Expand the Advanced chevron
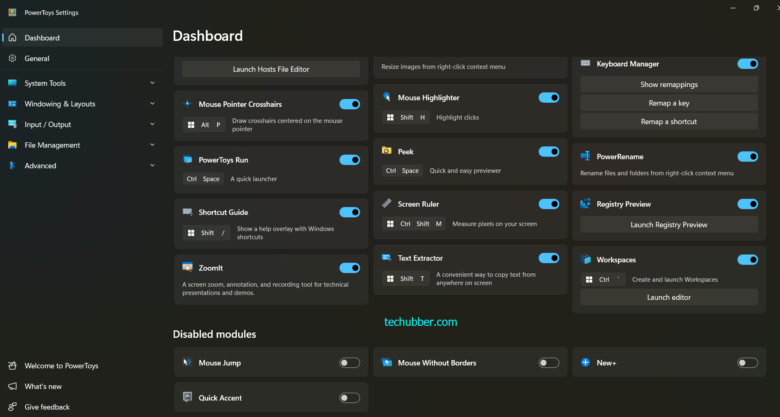The image size is (780, 417). coord(152,165)
